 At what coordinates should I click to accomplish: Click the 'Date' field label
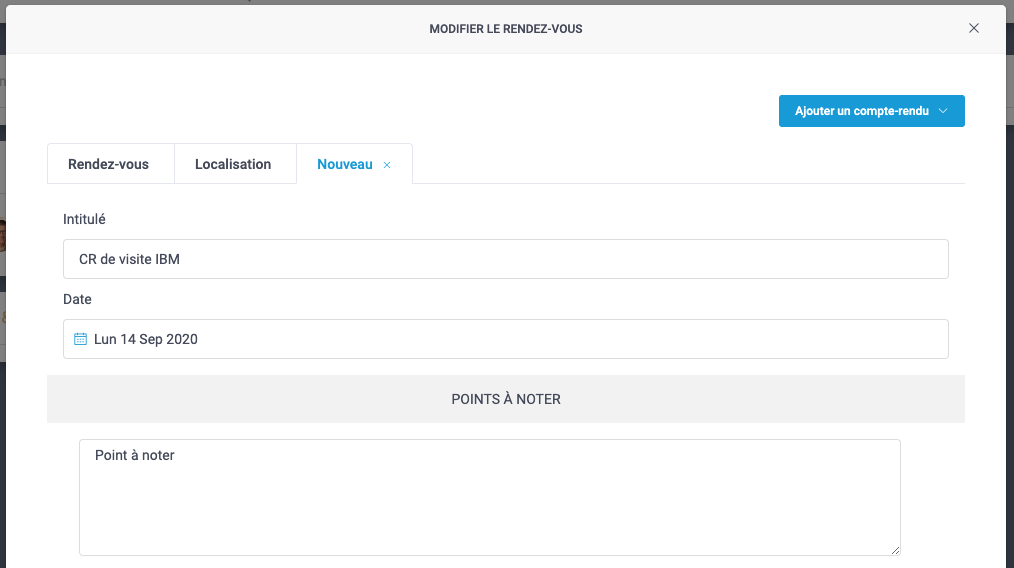click(x=77, y=299)
